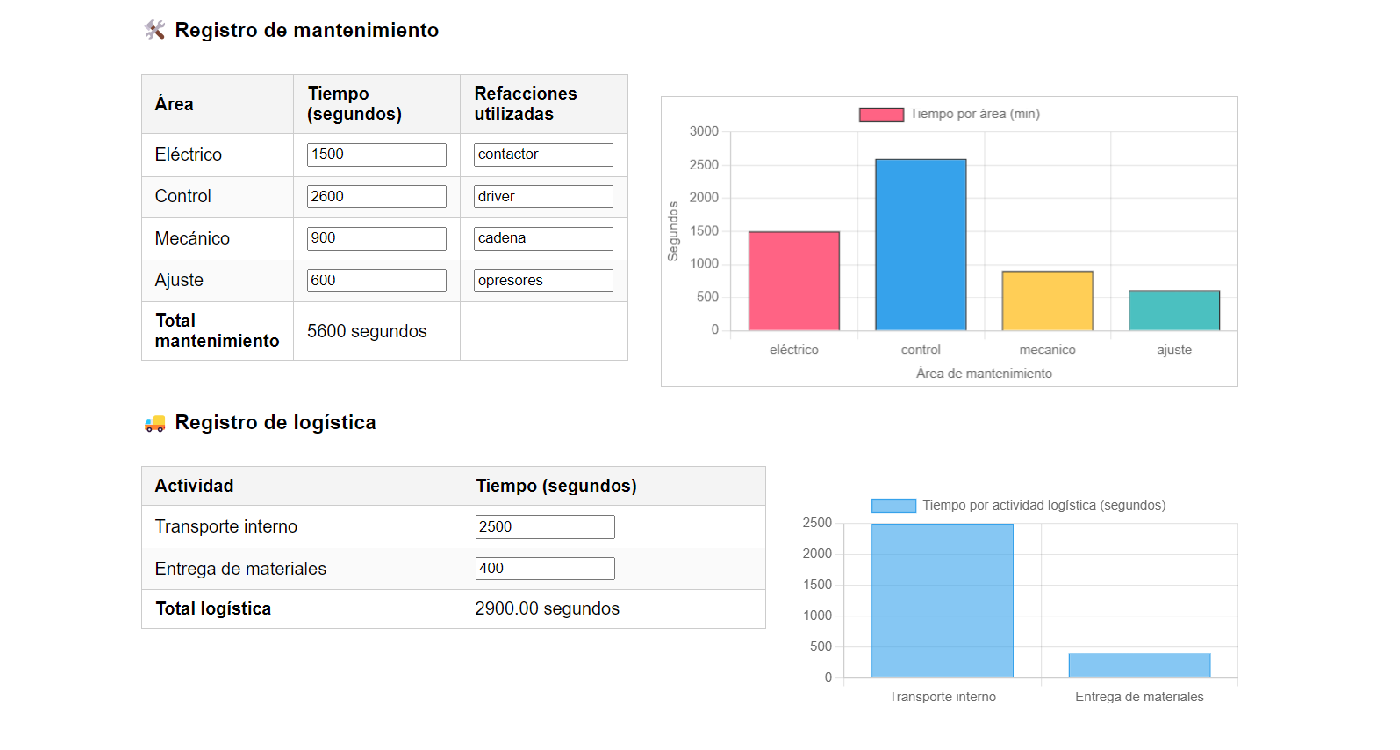The image size is (1400, 750).
Task: Click the Transporte interno time input
Action: (x=545, y=527)
